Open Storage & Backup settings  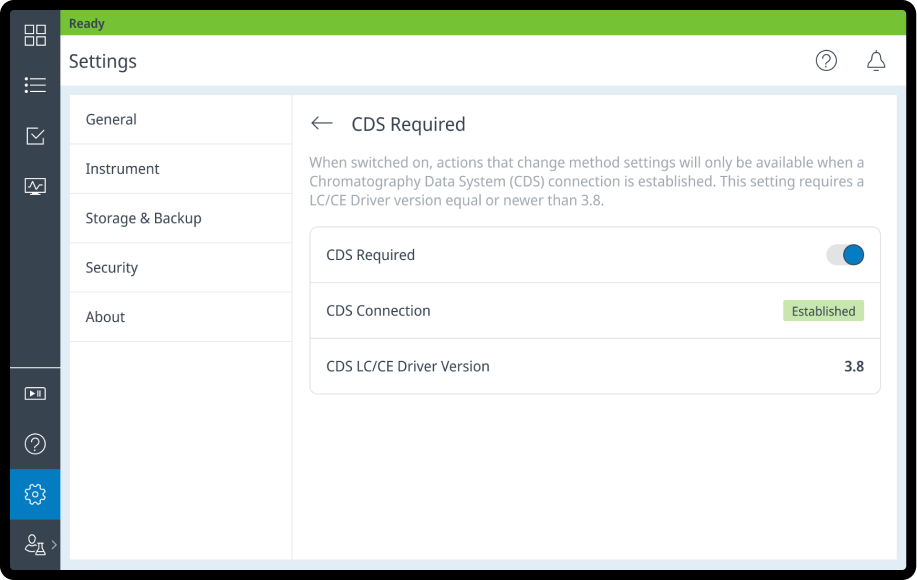coord(180,218)
